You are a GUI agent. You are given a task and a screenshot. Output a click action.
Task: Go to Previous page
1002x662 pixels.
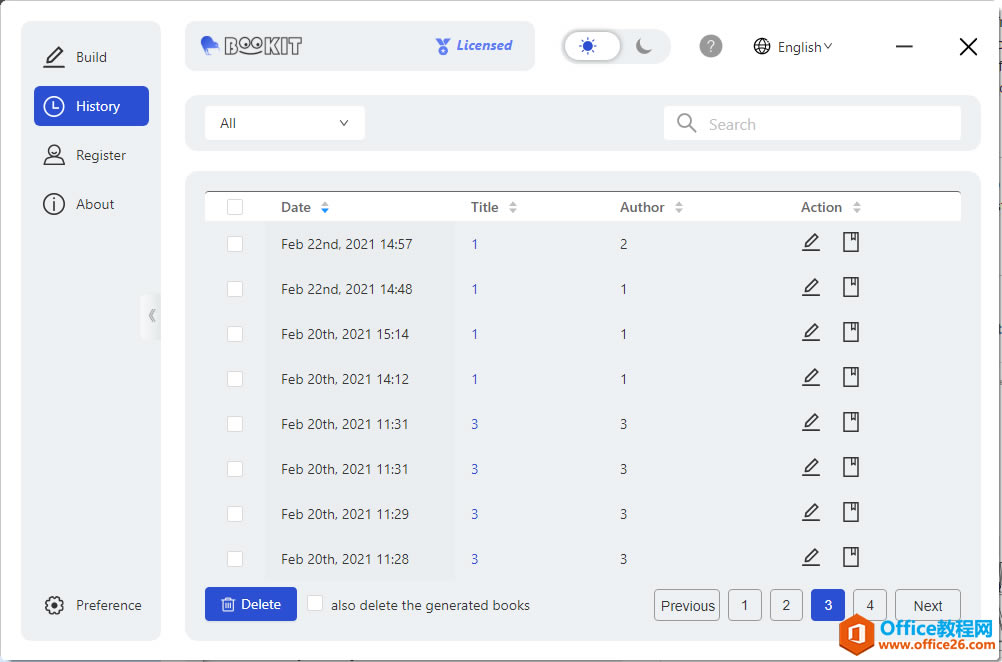[687, 605]
